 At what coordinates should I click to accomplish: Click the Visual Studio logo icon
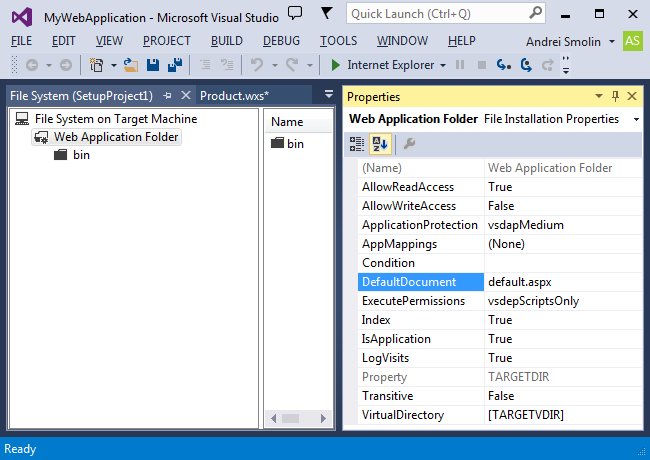22,17
